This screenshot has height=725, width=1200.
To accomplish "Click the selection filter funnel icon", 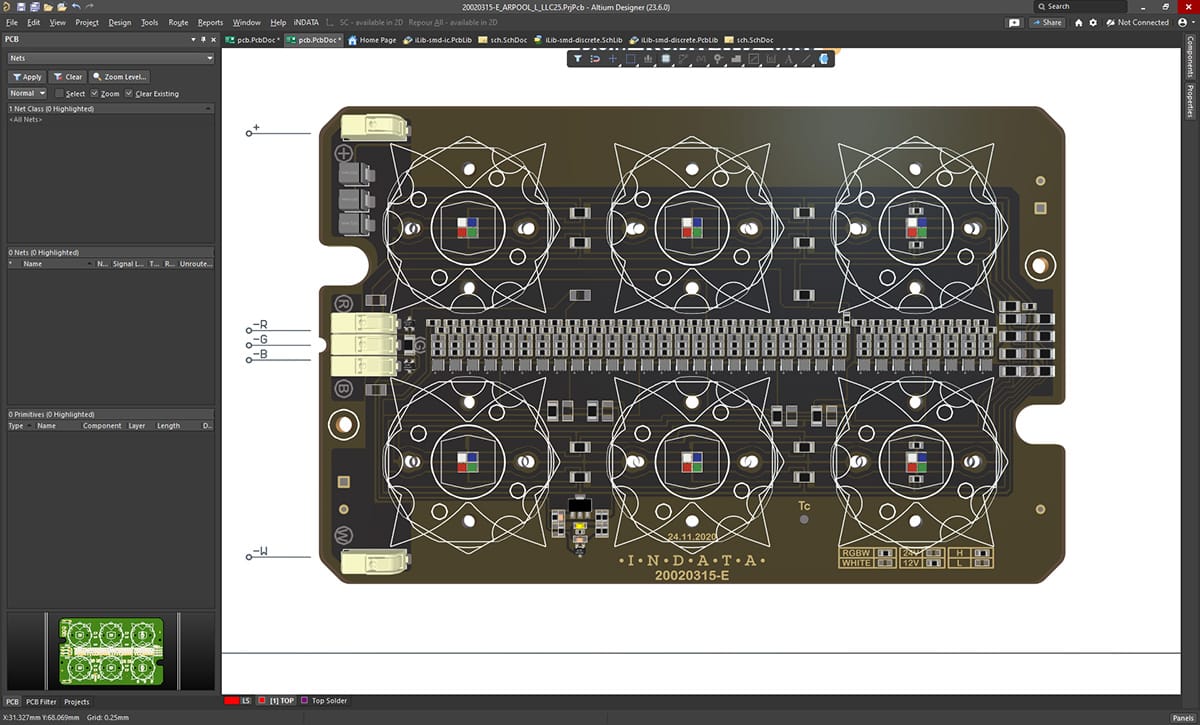I will pos(577,59).
